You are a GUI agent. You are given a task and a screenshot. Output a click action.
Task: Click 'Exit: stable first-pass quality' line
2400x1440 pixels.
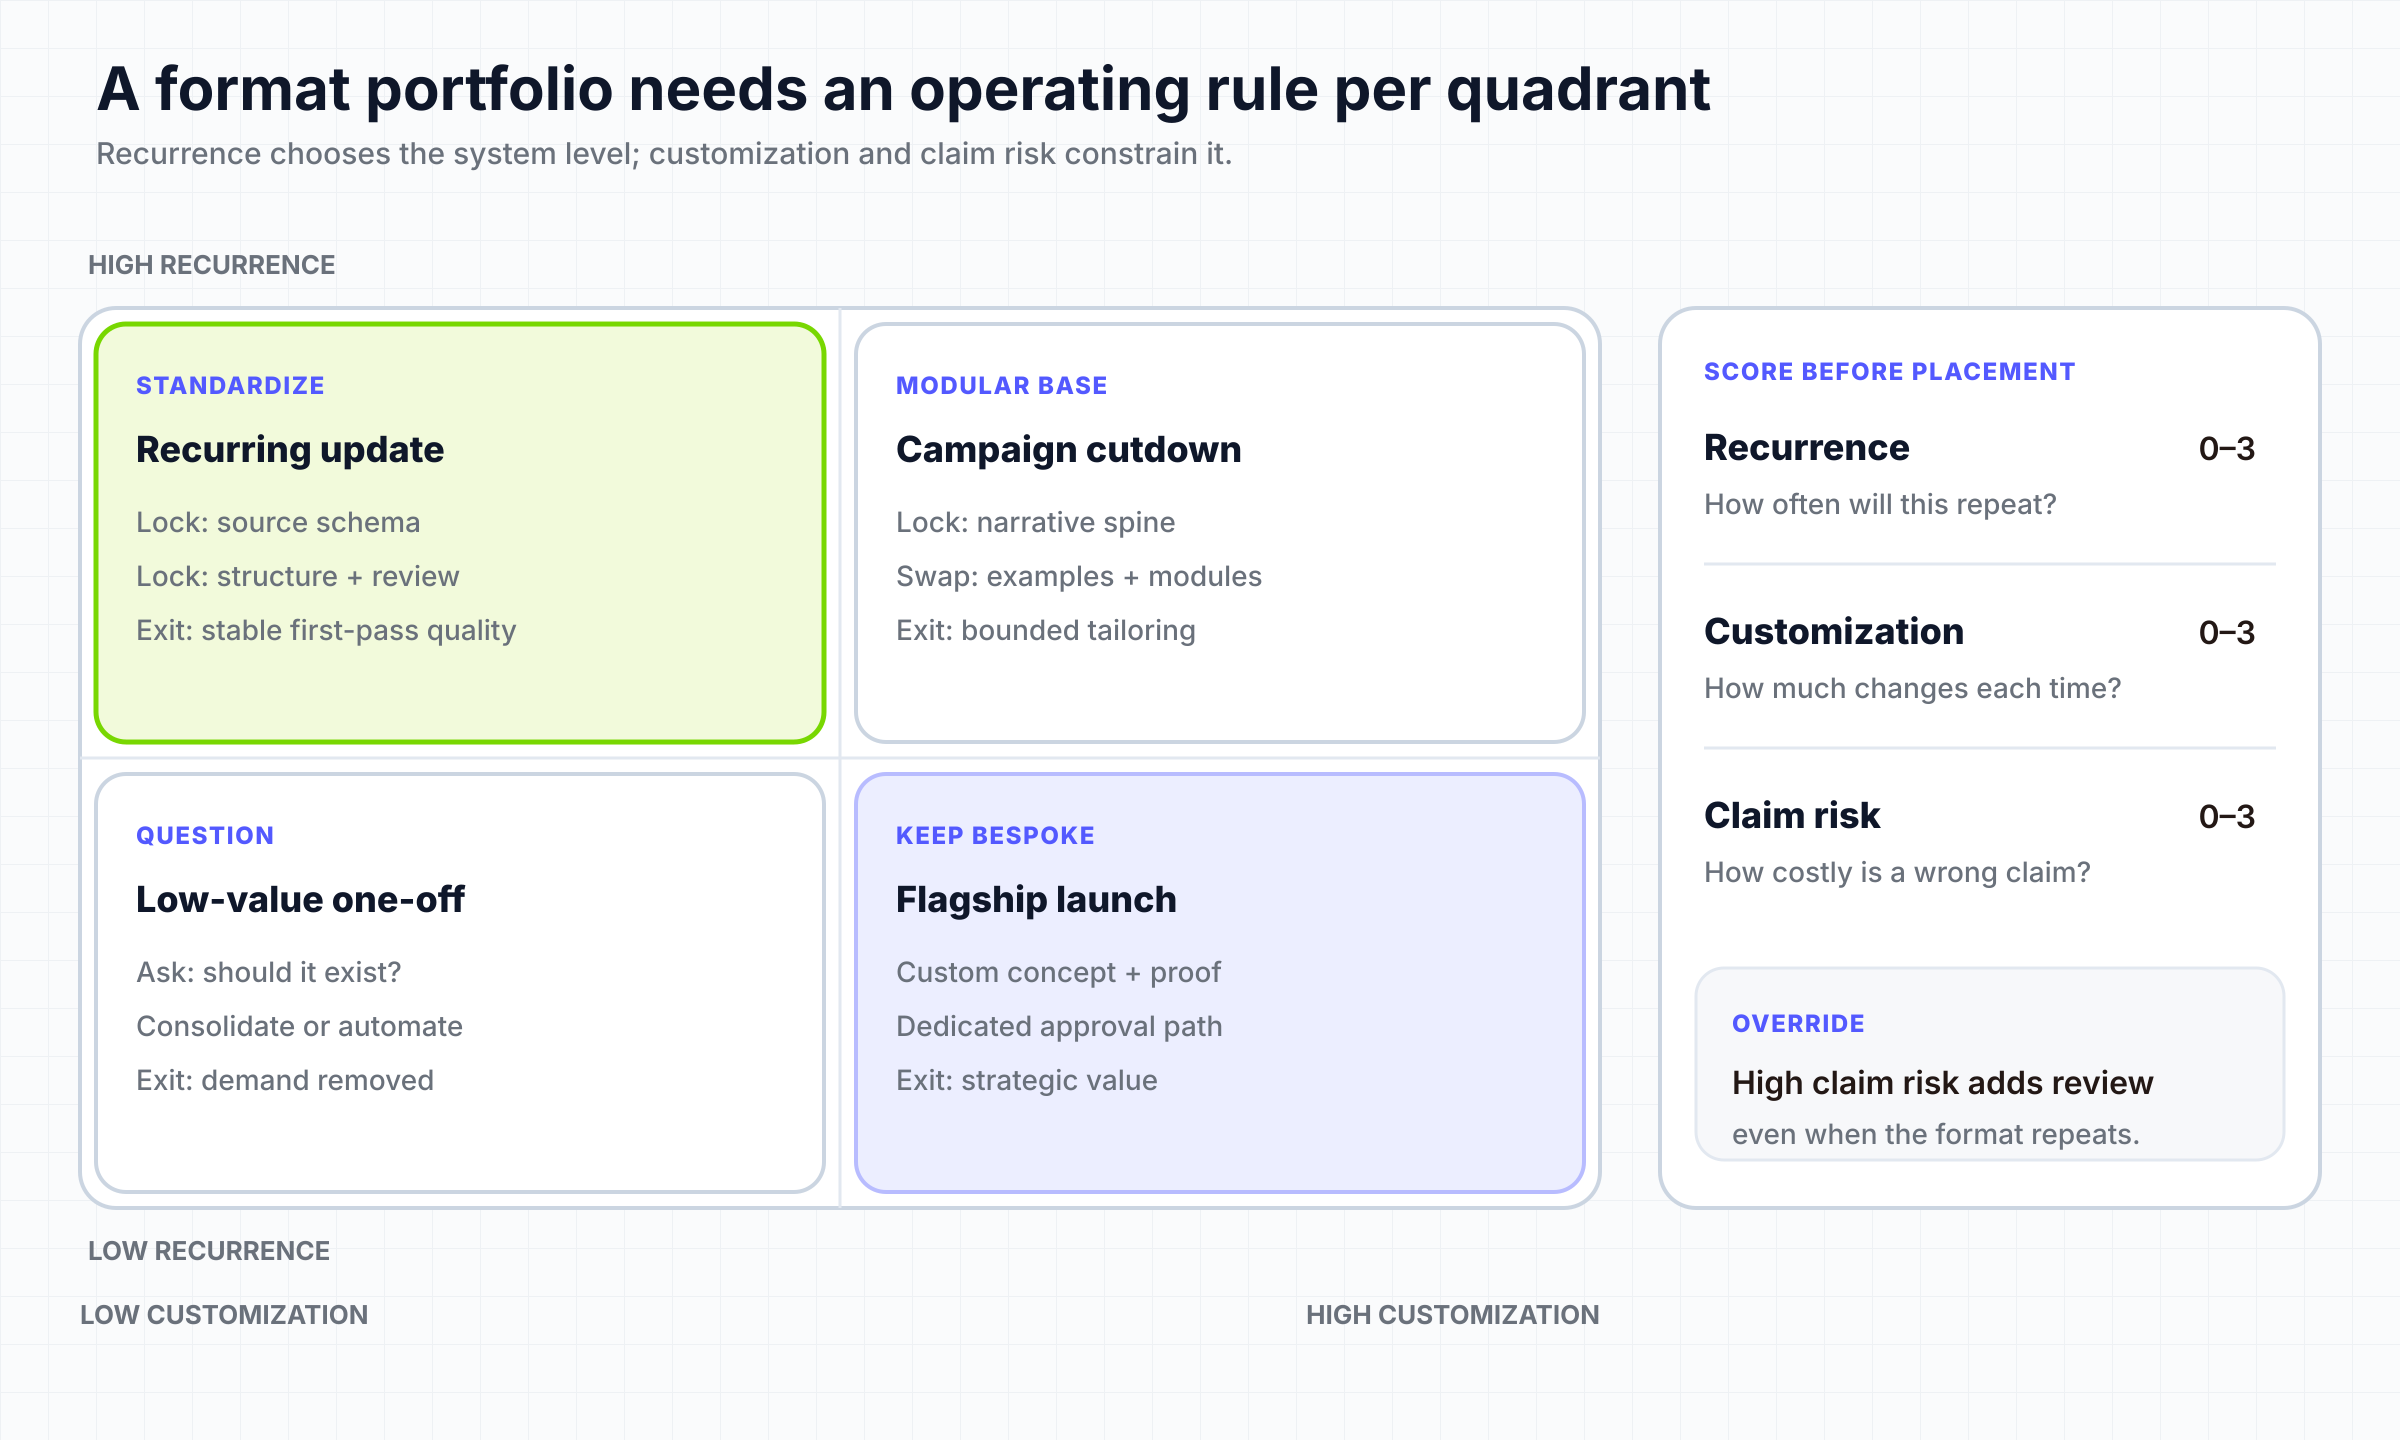coord(326,631)
